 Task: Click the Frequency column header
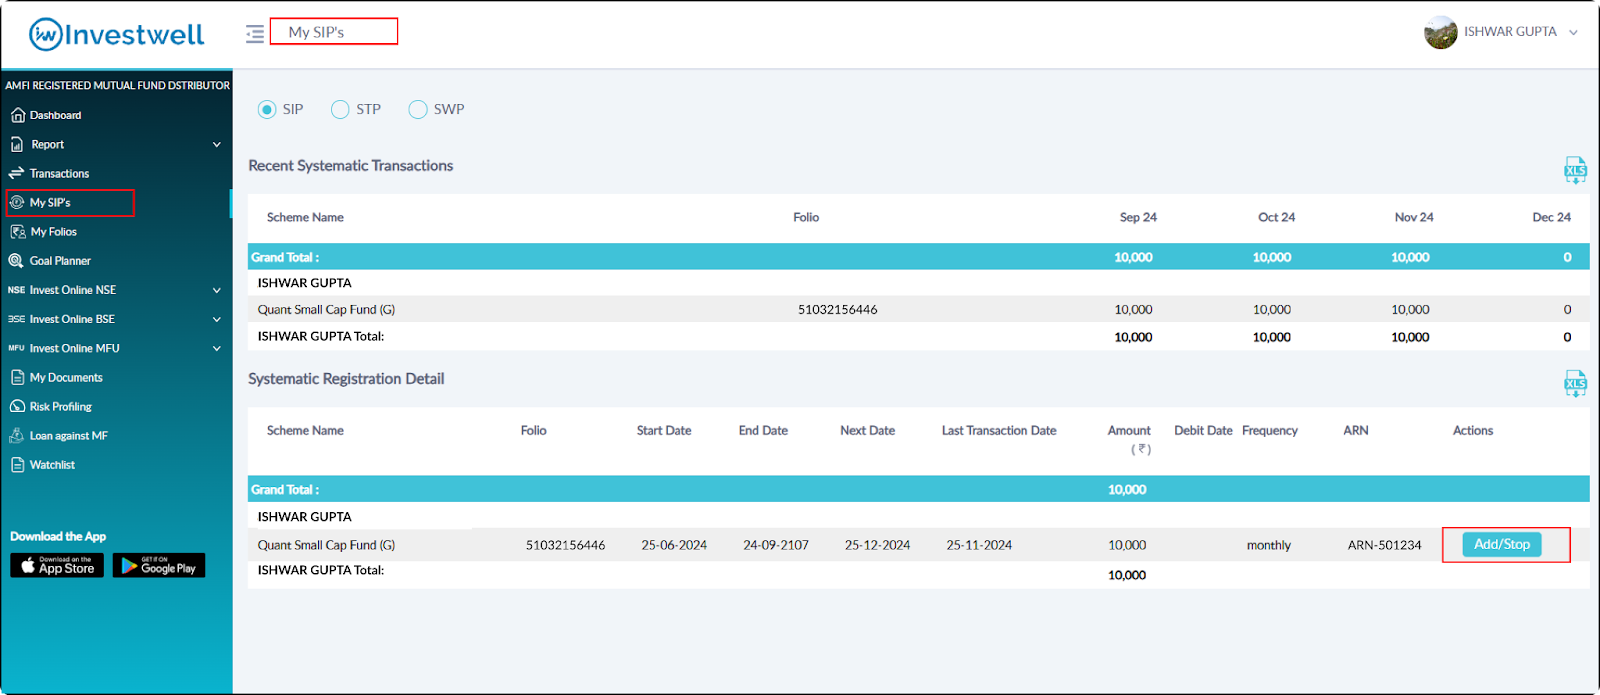1270,430
